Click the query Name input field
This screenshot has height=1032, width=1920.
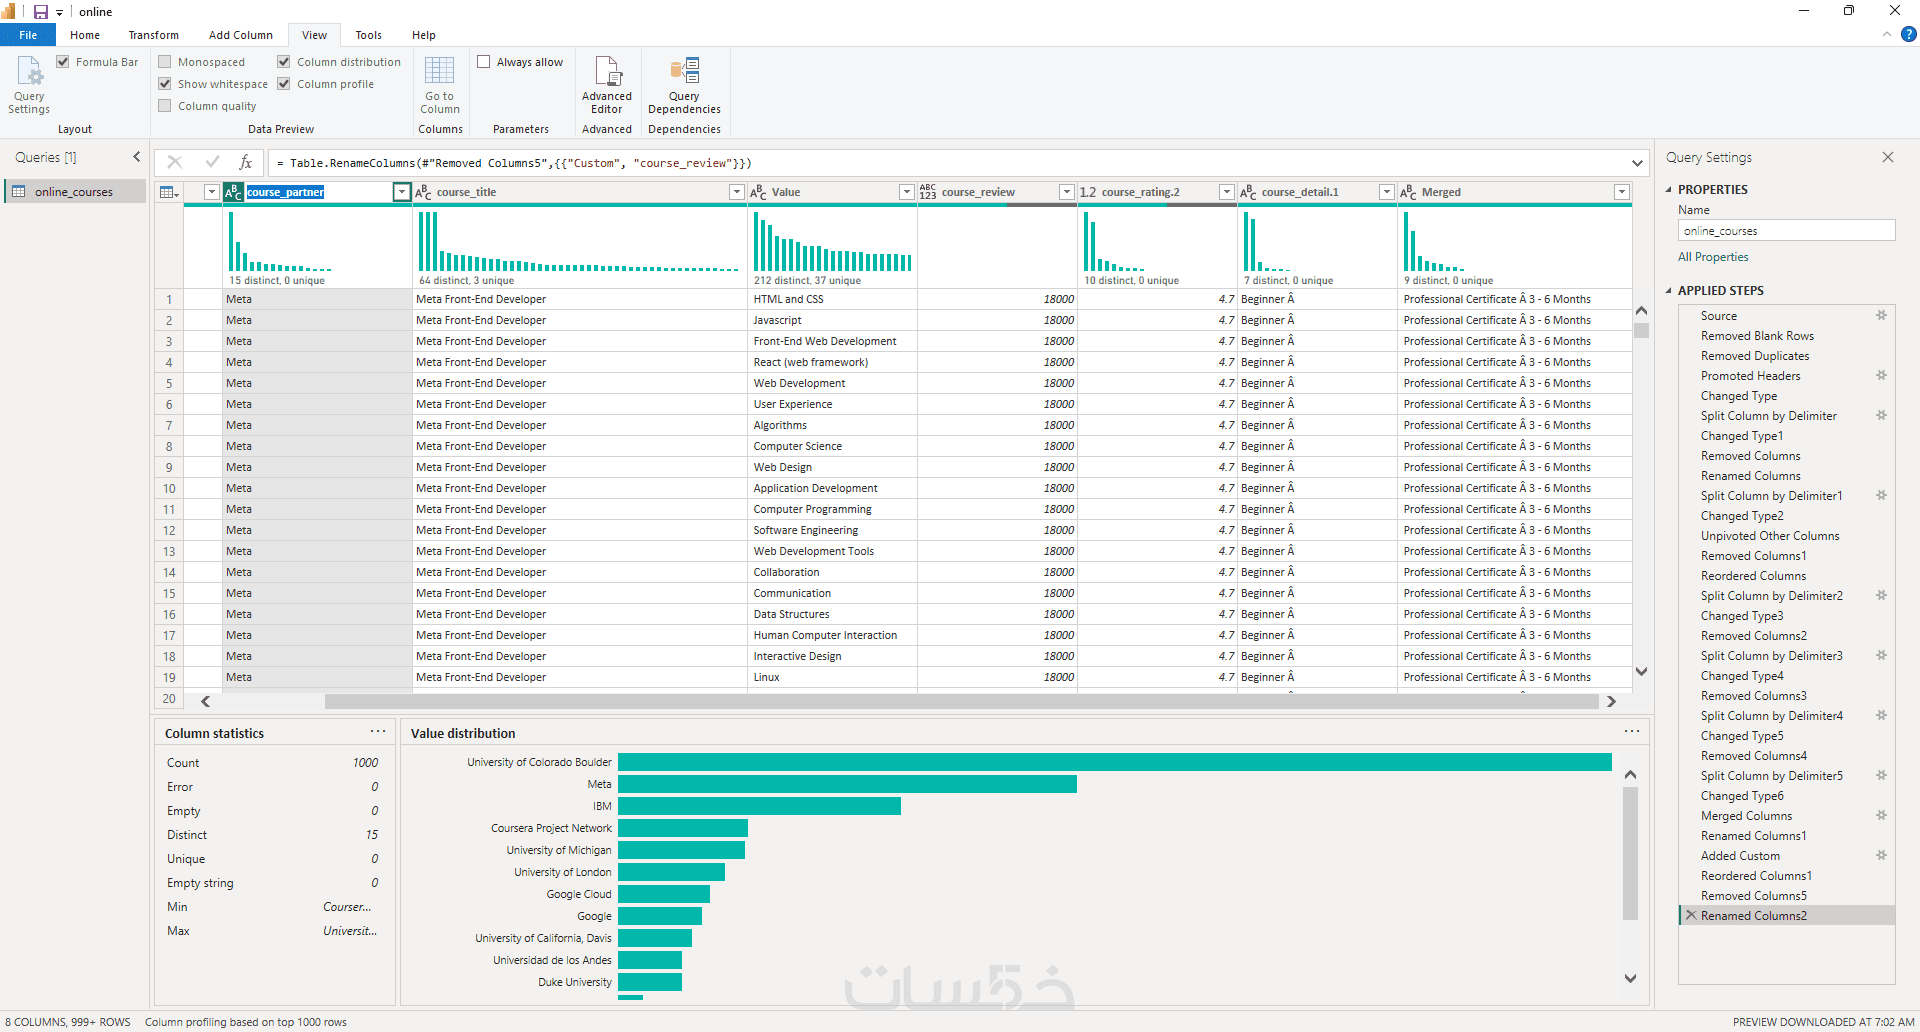click(1786, 231)
